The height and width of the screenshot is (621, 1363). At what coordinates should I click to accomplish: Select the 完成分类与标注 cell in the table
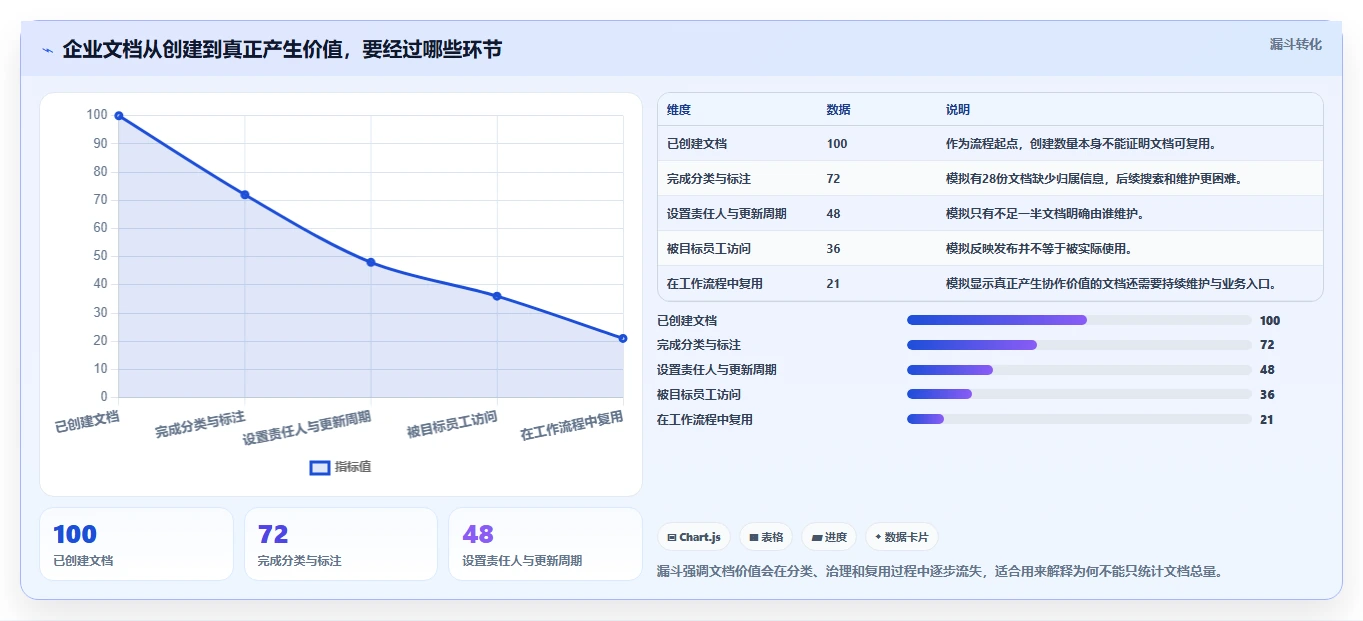pos(709,179)
